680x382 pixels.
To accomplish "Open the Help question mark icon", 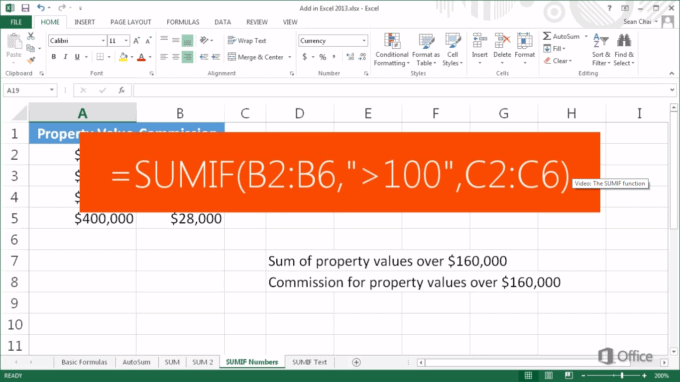I will (x=609, y=8).
